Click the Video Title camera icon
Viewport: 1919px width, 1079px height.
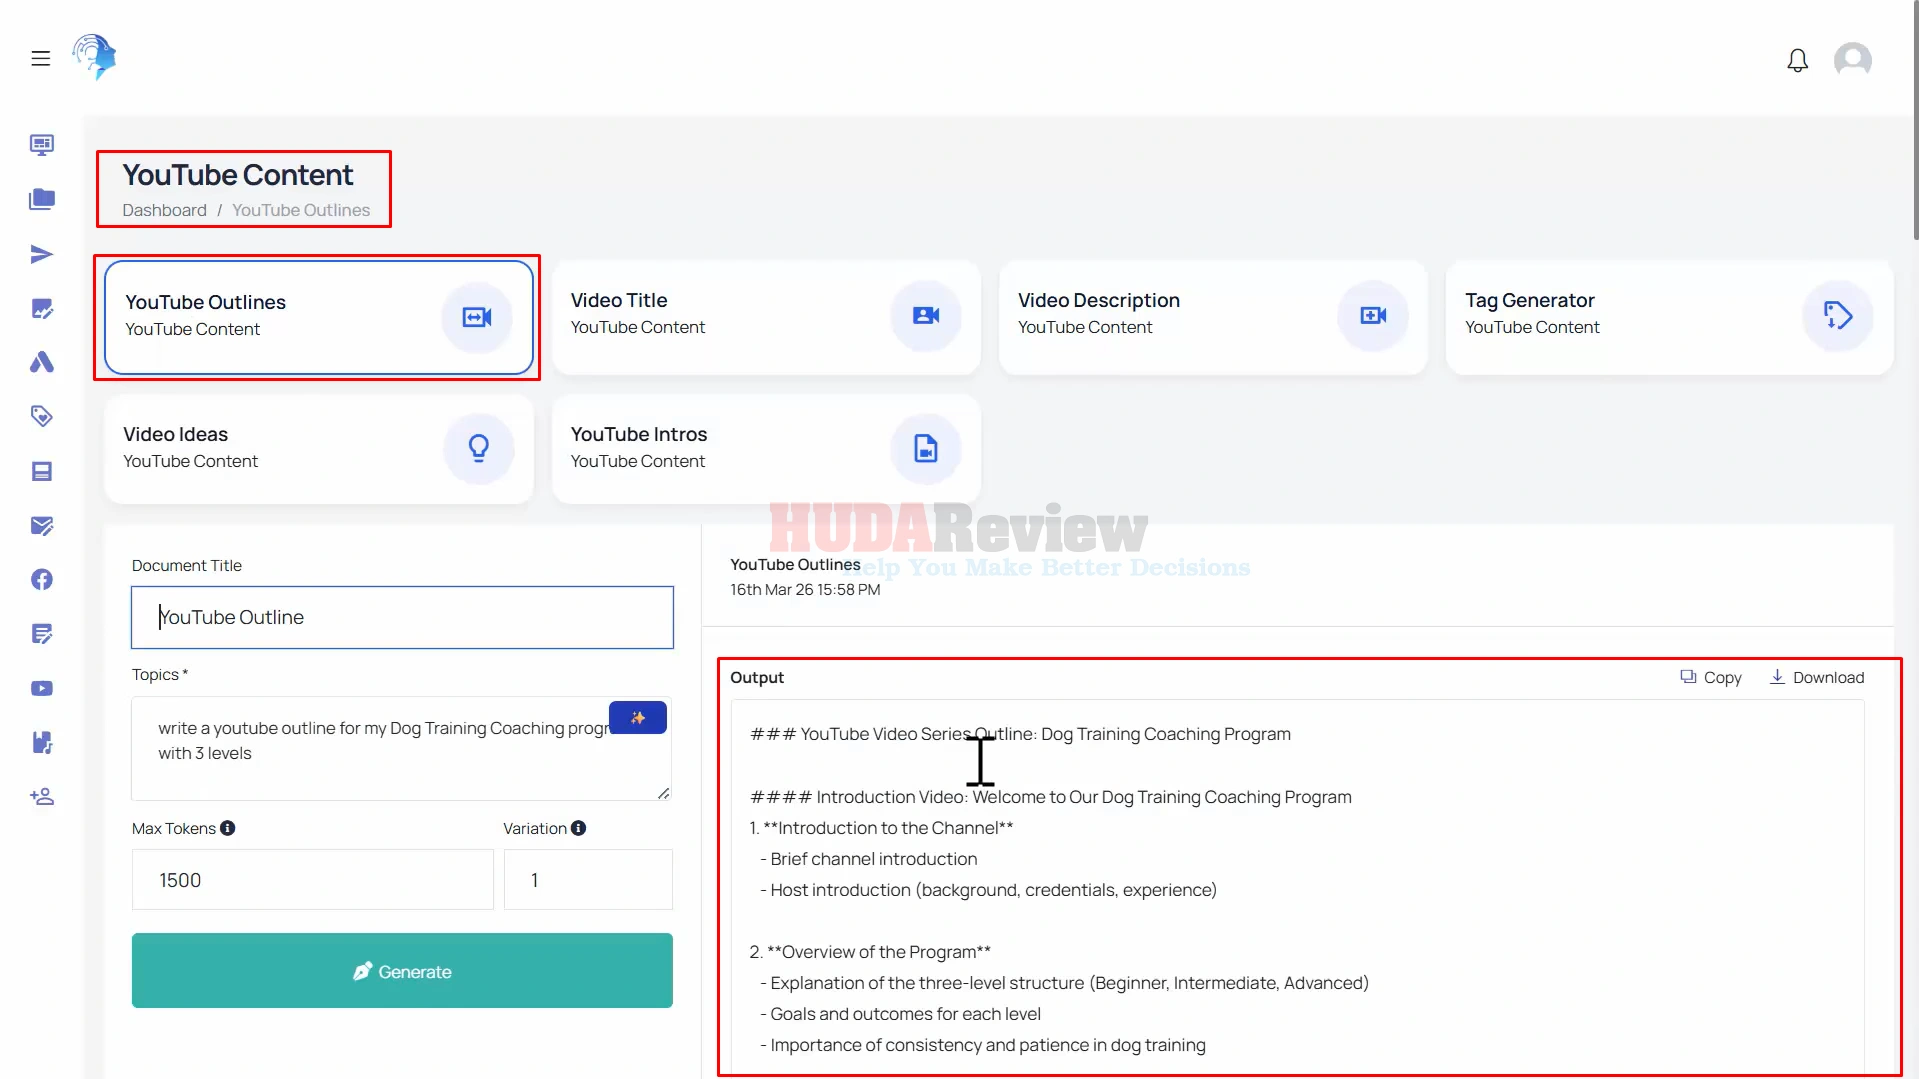pyautogui.click(x=925, y=315)
